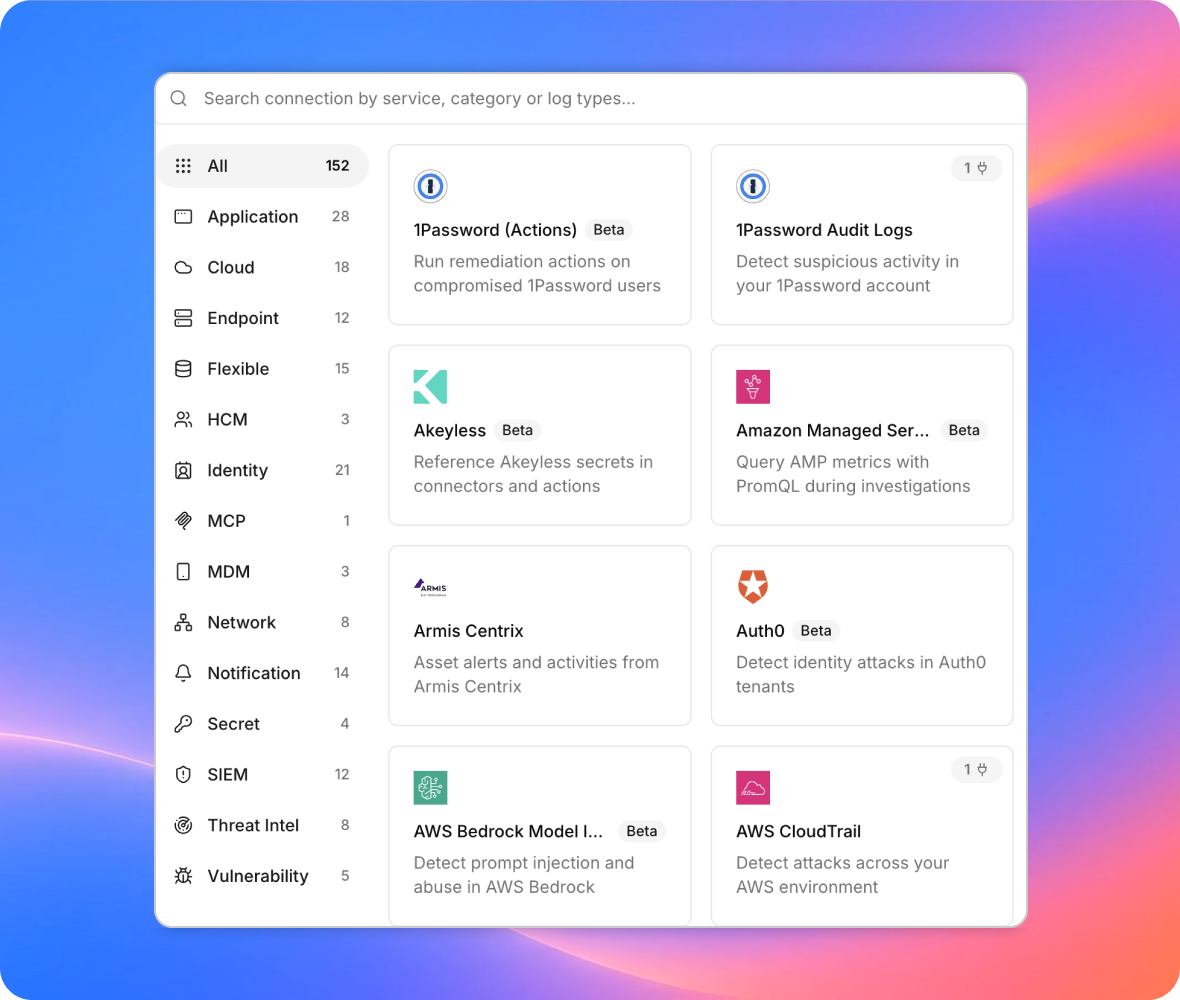Open the AWS CloudTrail title

click(x=798, y=831)
